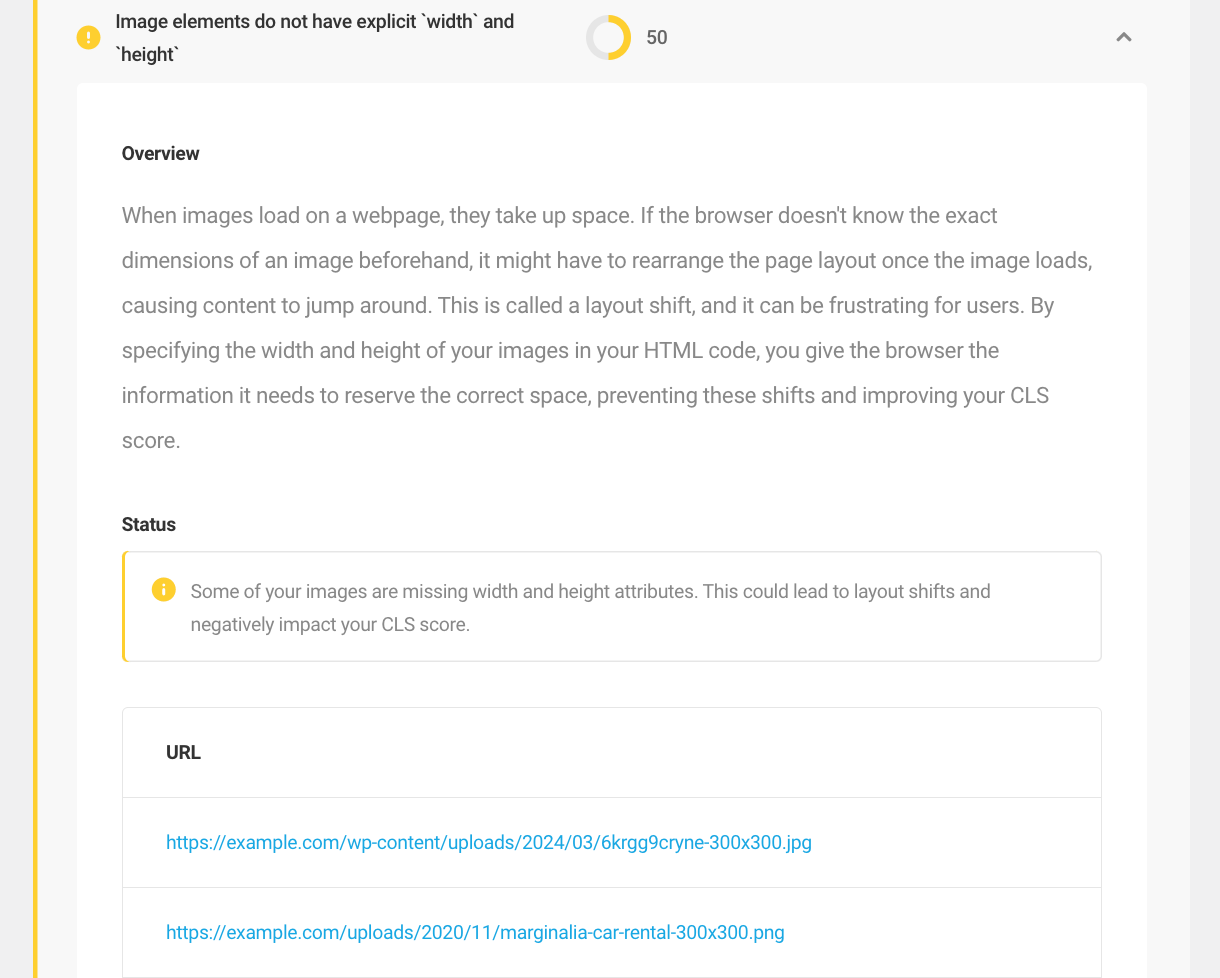1220x978 pixels.
Task: Click the Status section heading
Action: (149, 525)
